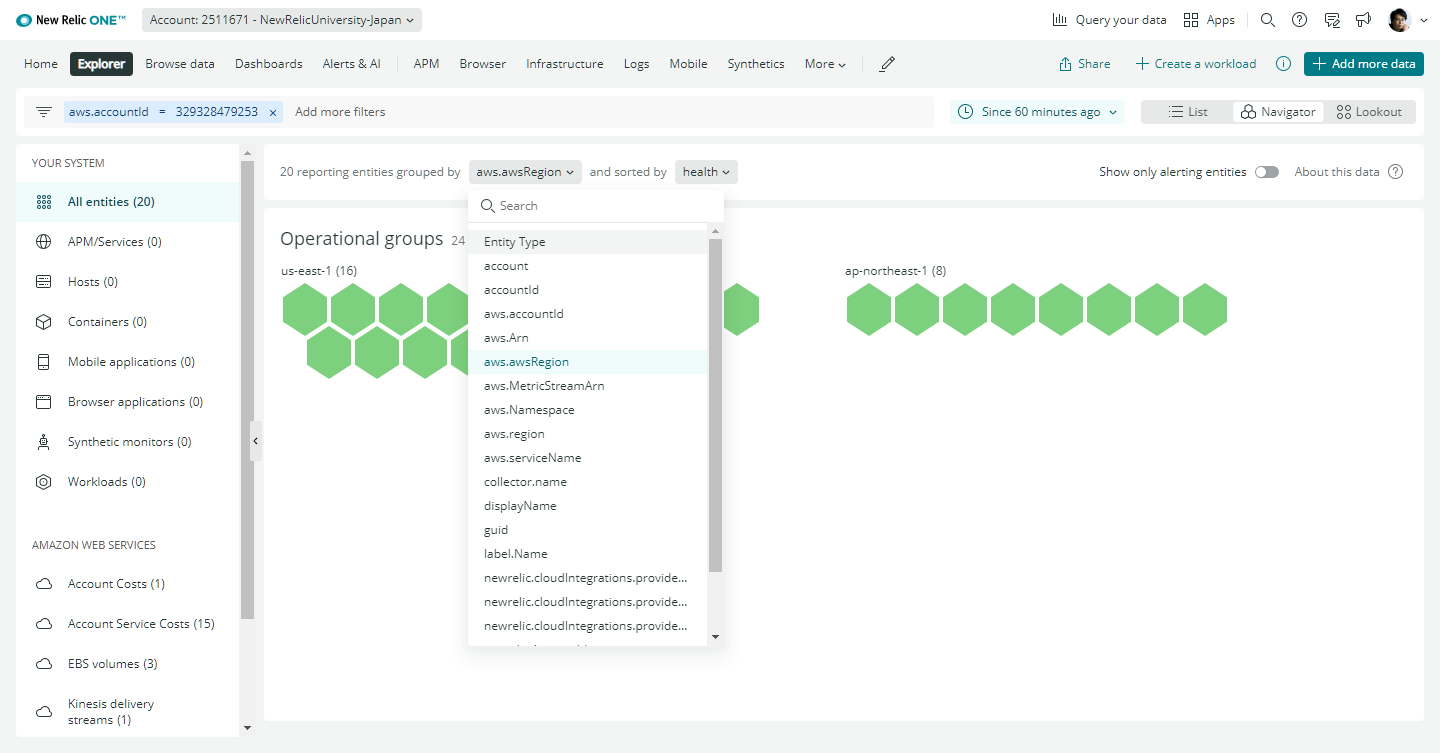Click the New Relic ONE logo
This screenshot has width=1440, height=753.
point(72,20)
